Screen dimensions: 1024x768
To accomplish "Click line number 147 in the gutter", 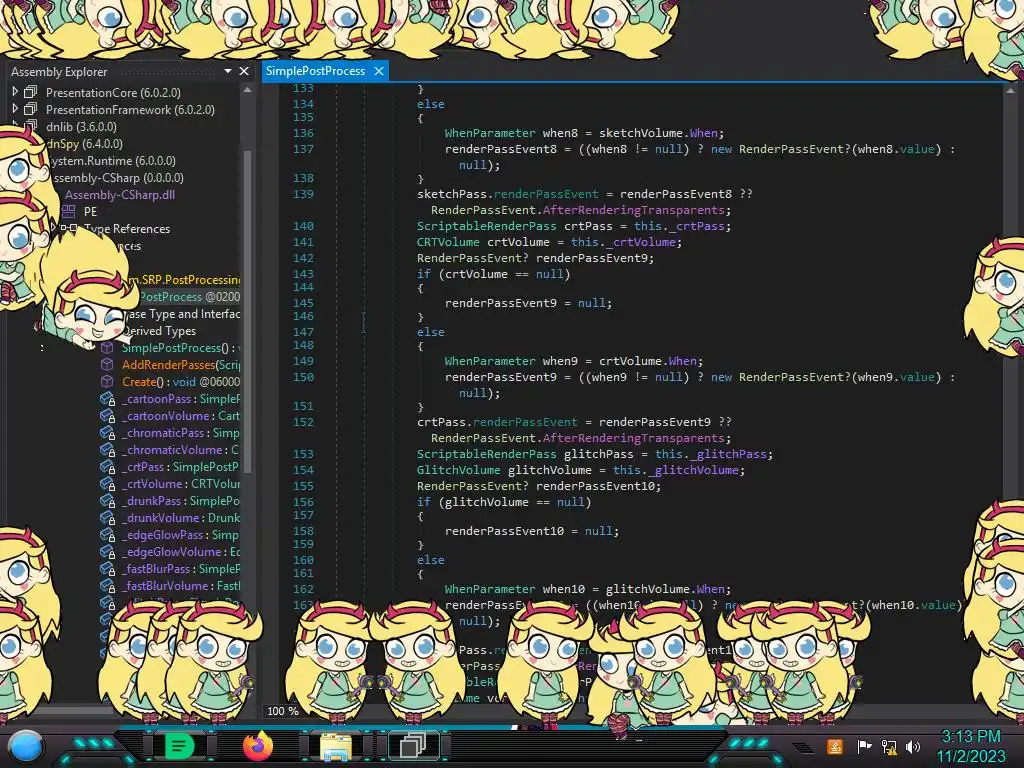I will pyautogui.click(x=303, y=332).
